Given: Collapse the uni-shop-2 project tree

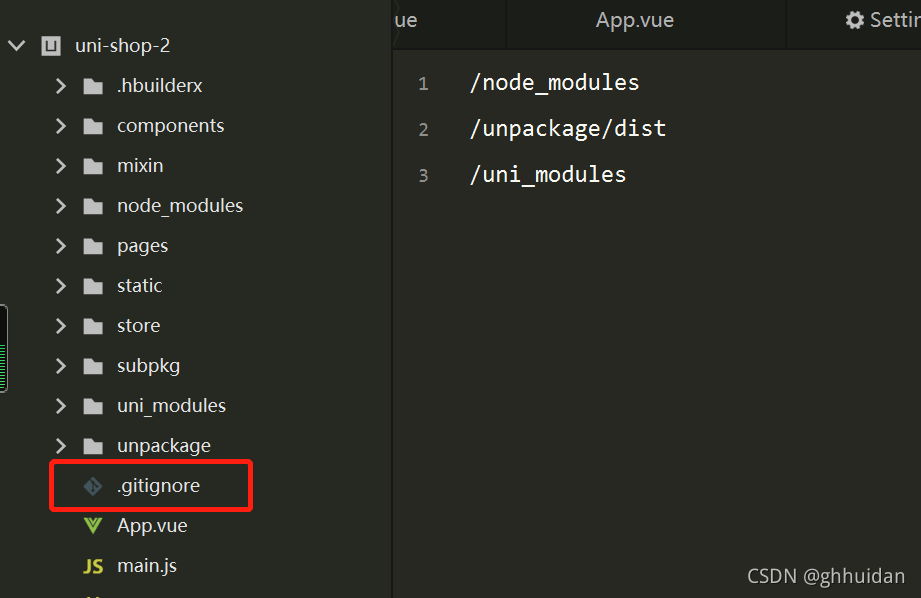Looking at the screenshot, I should pyautogui.click(x=17, y=45).
